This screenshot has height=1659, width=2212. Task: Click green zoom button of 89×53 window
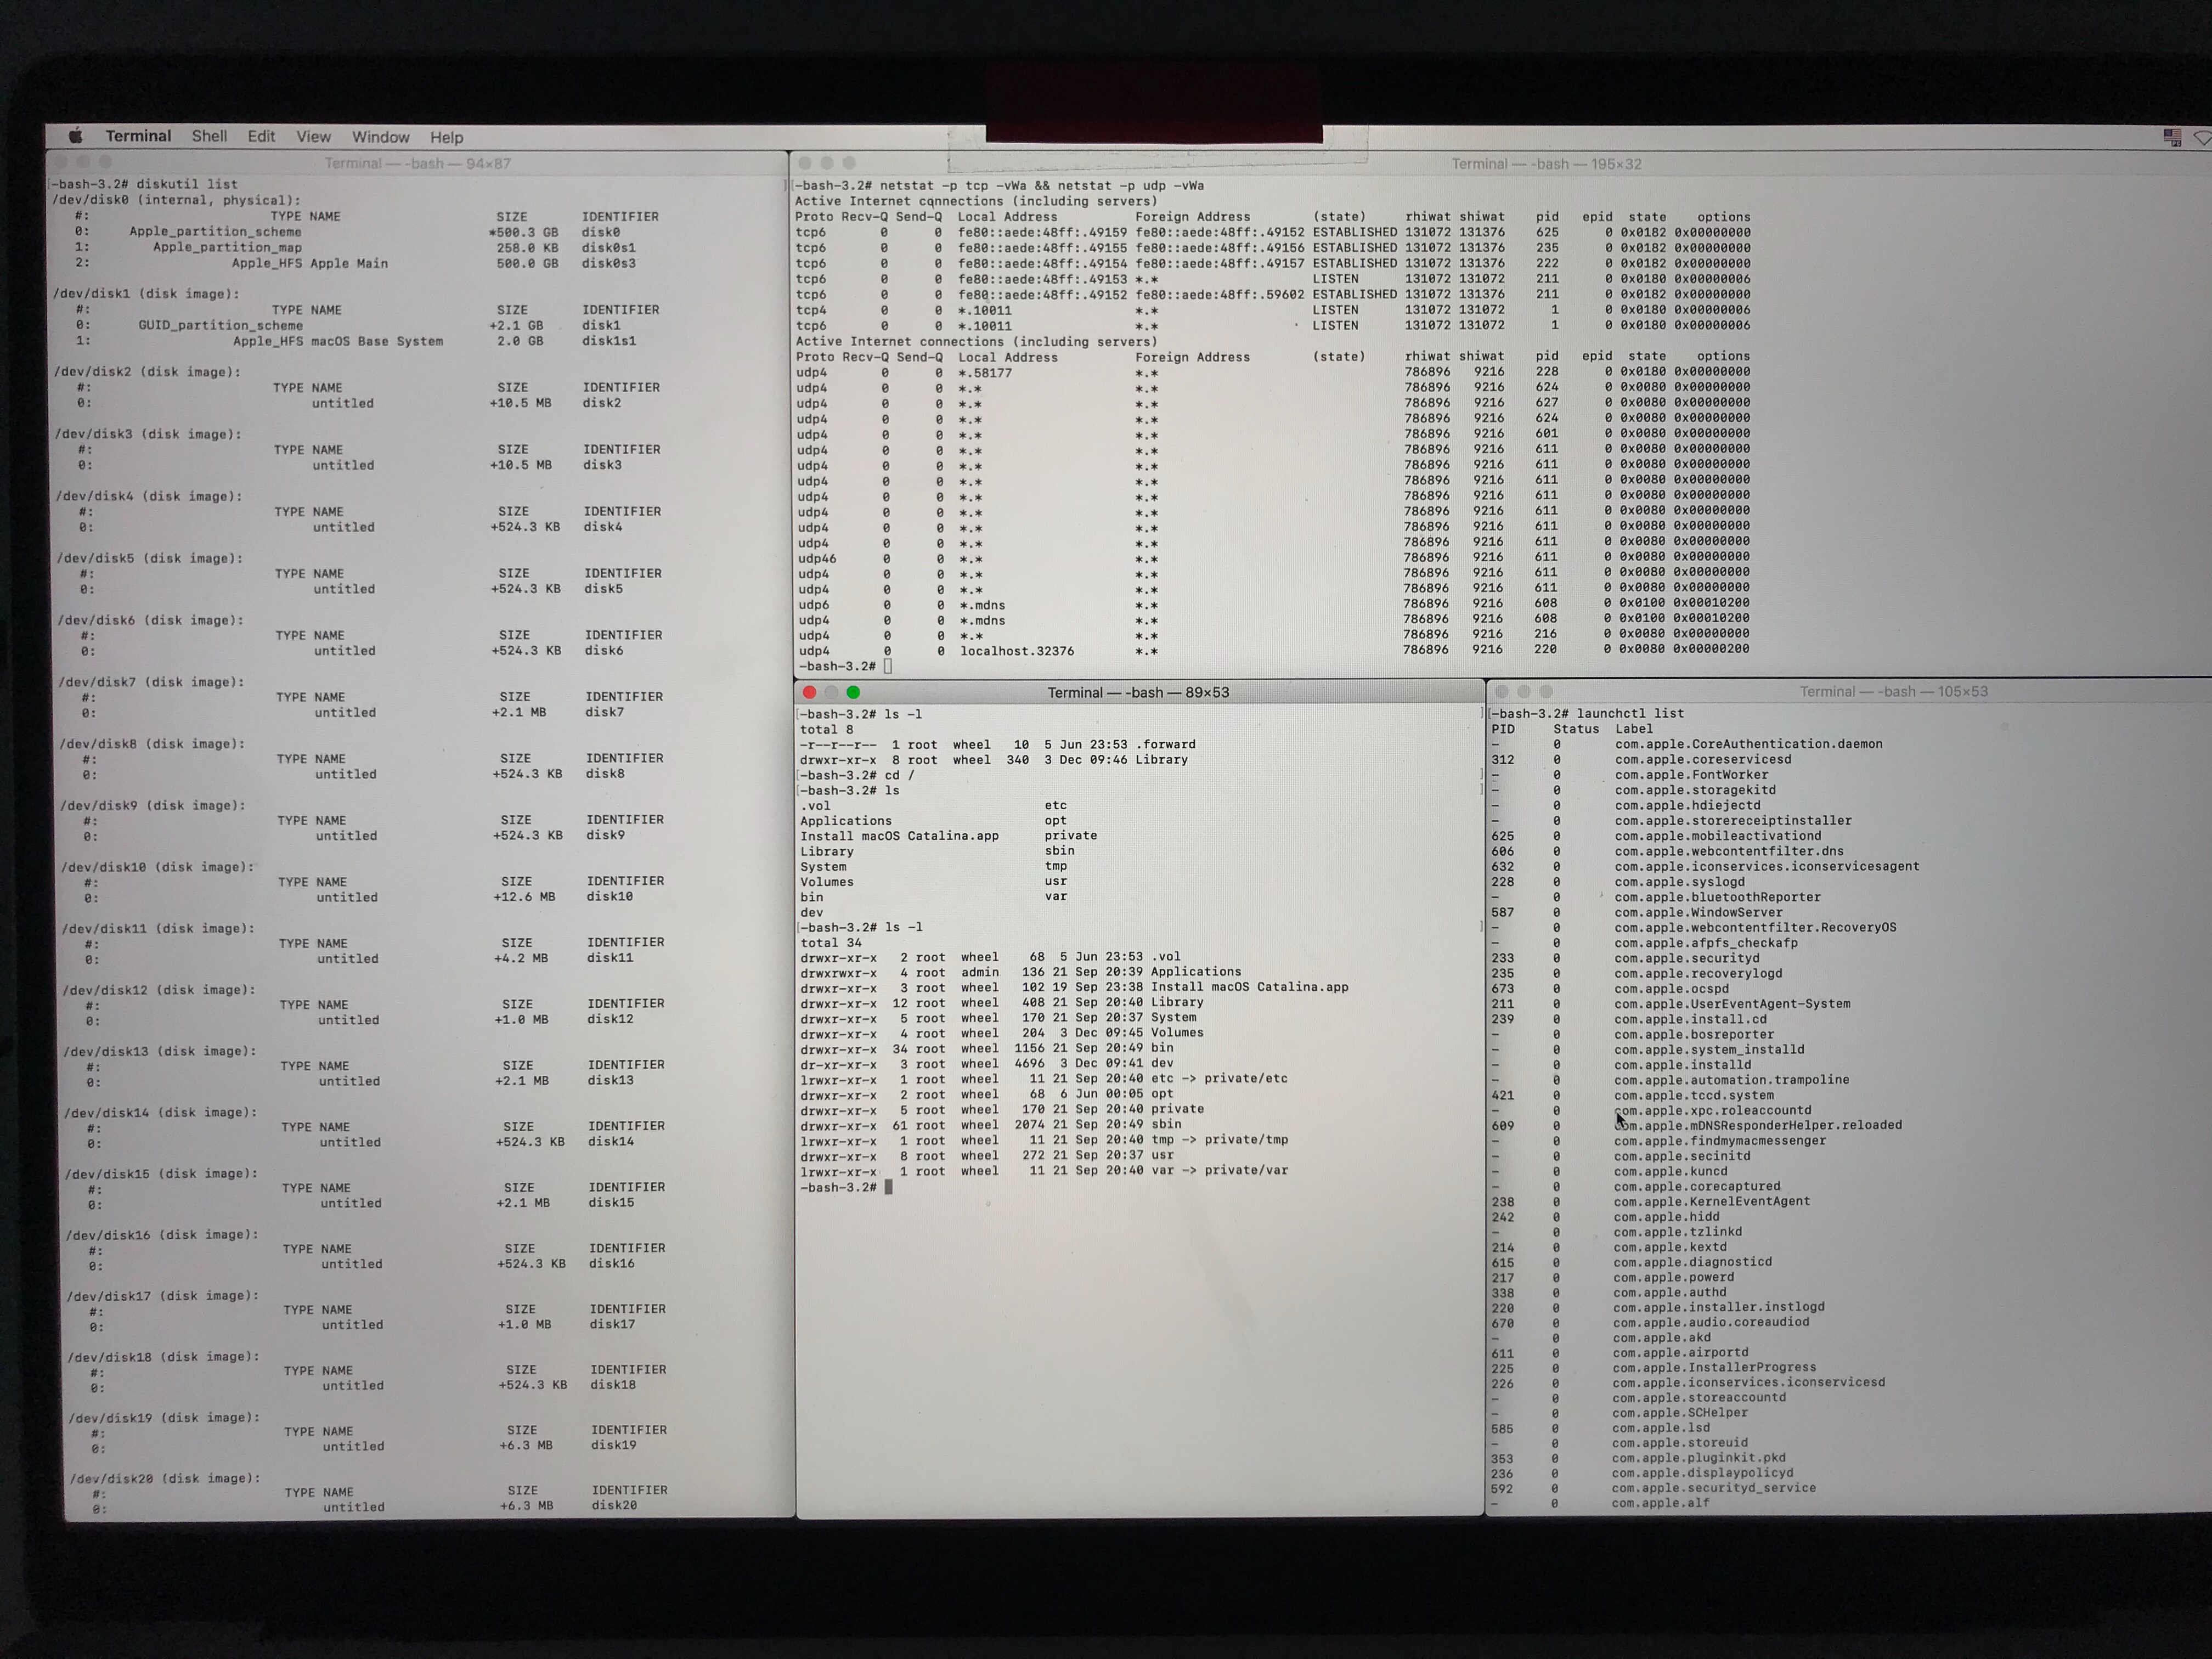click(x=853, y=692)
